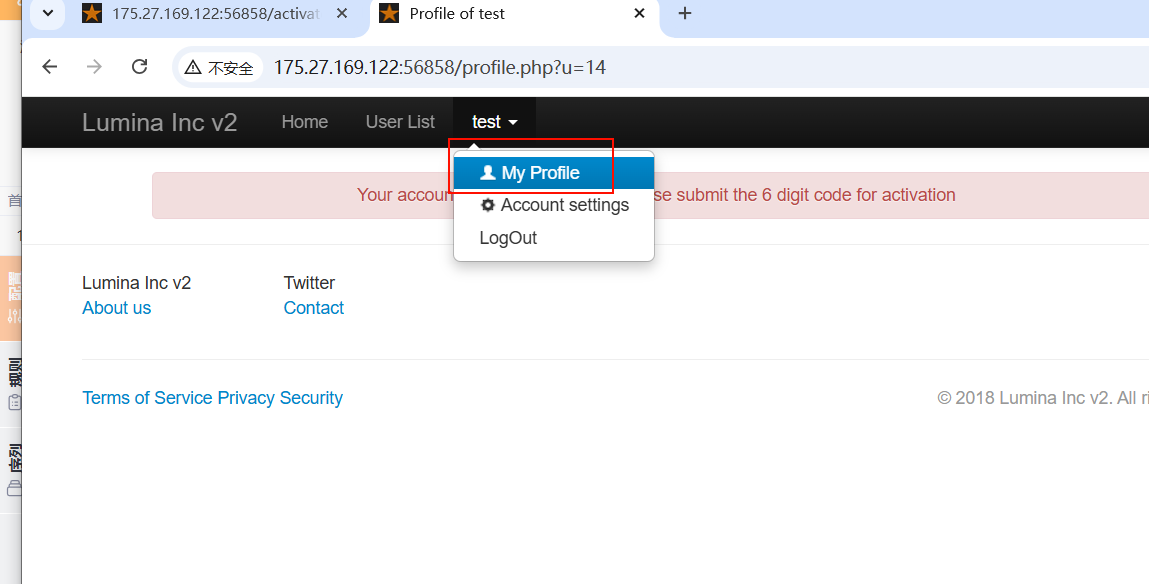Open a new browser tab
1149x584 pixels.
[685, 14]
